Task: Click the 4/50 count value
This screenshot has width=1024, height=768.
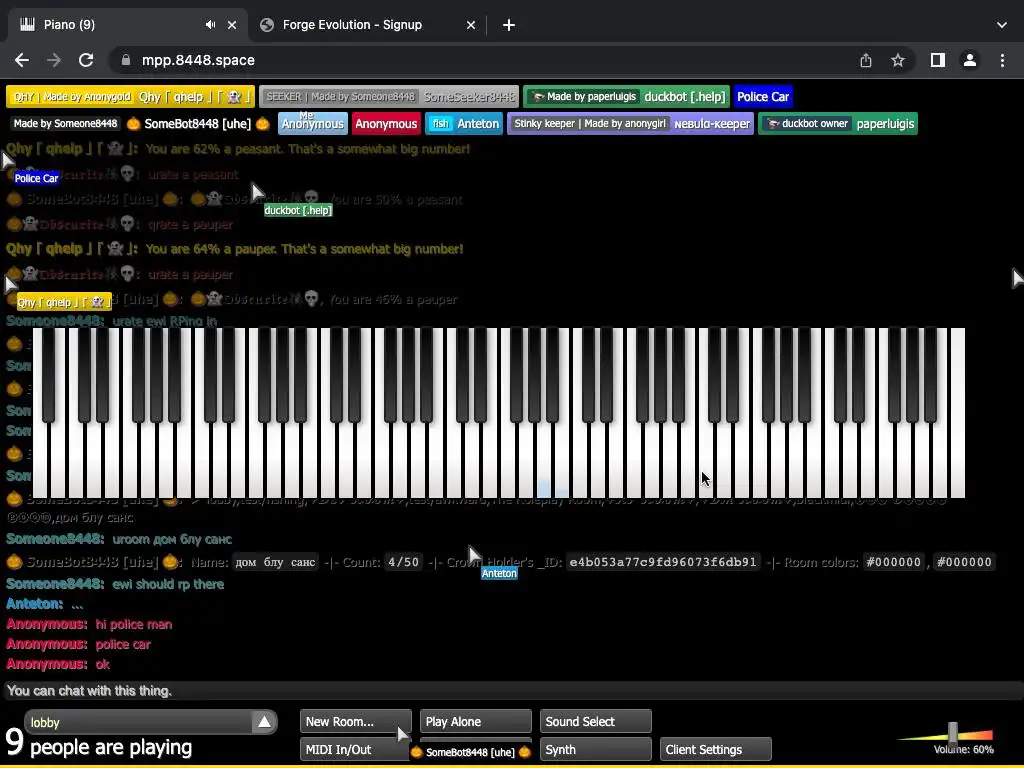Action: [x=403, y=562]
